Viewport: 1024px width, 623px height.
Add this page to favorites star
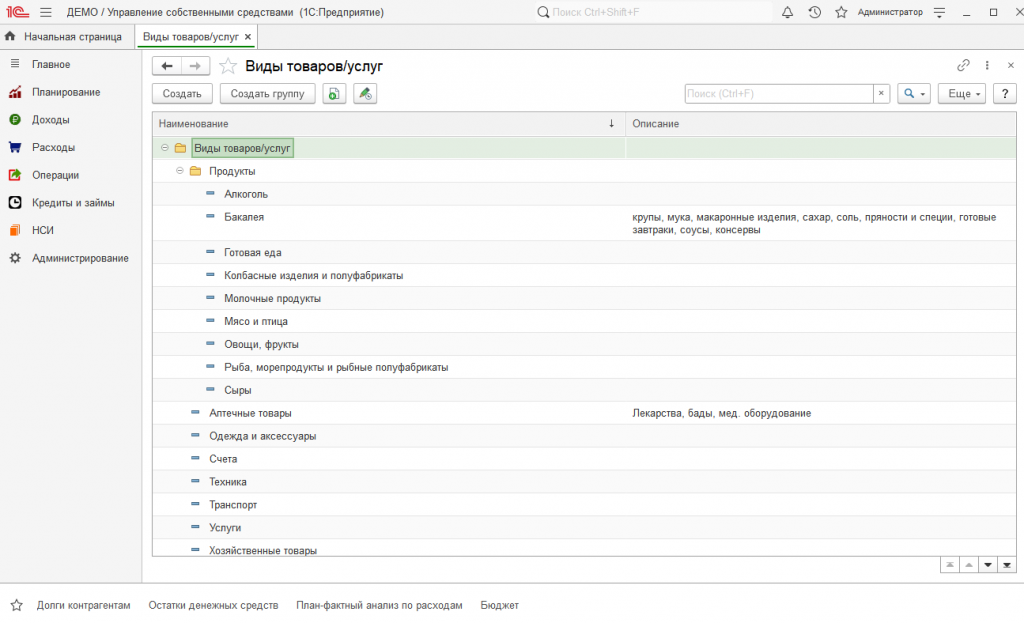227,66
